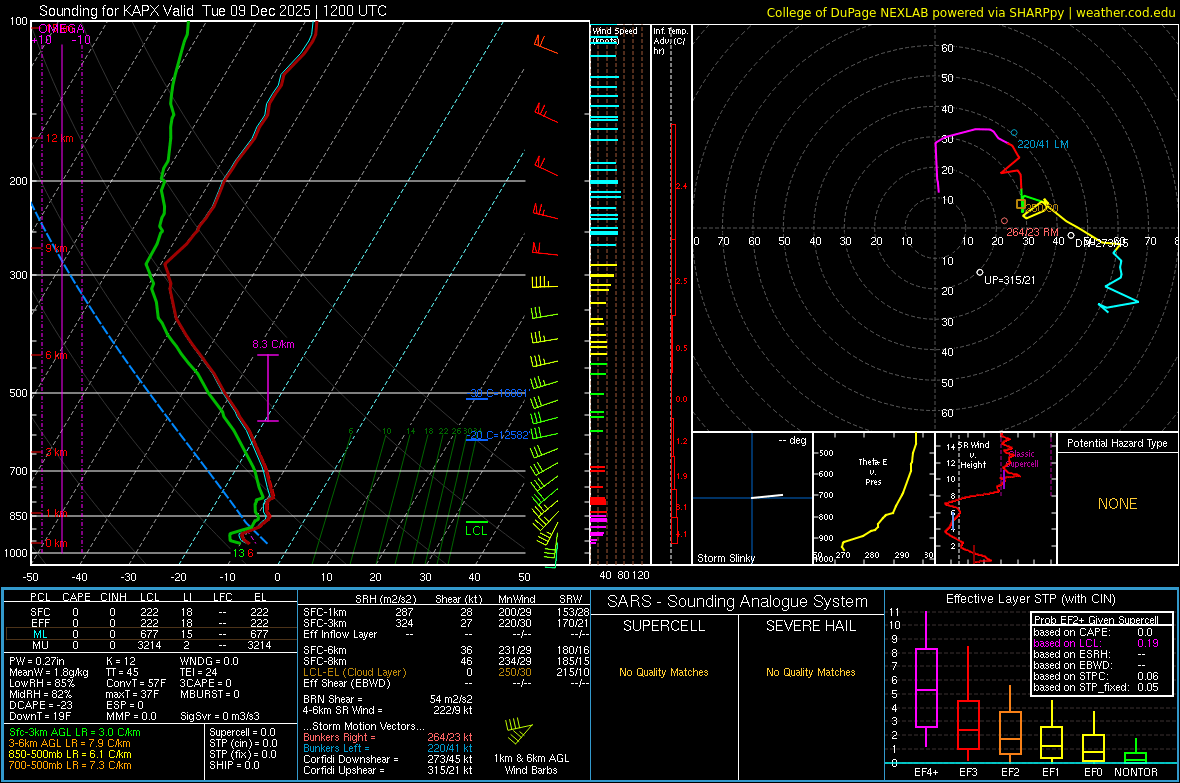Screen dimensions: 1180x783
Task: Click the SUPERCELL column heading
Action: (664, 626)
